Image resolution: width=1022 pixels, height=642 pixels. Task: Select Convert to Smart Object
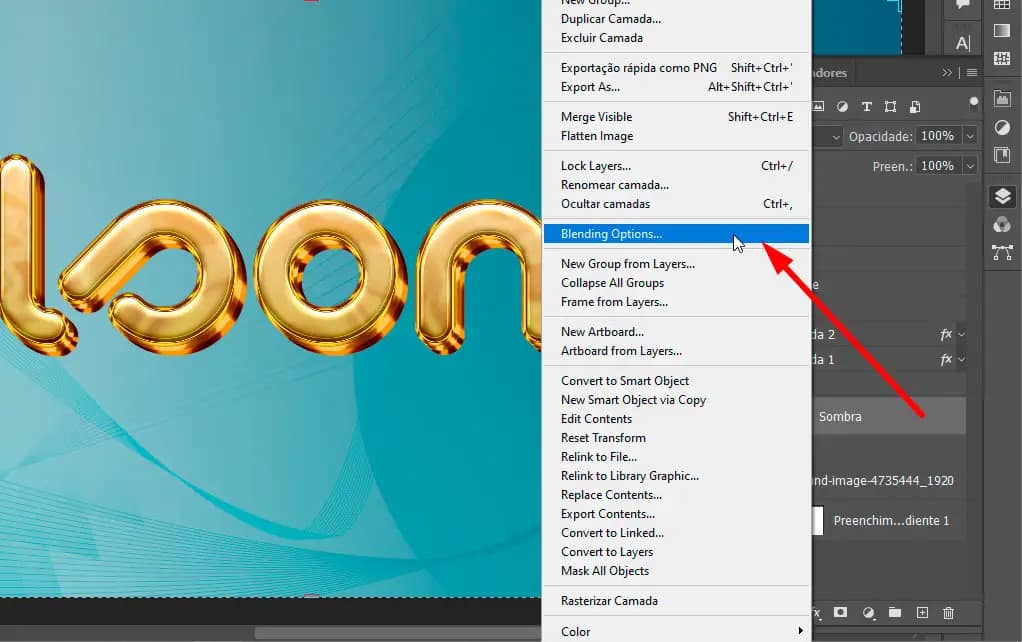tap(624, 381)
